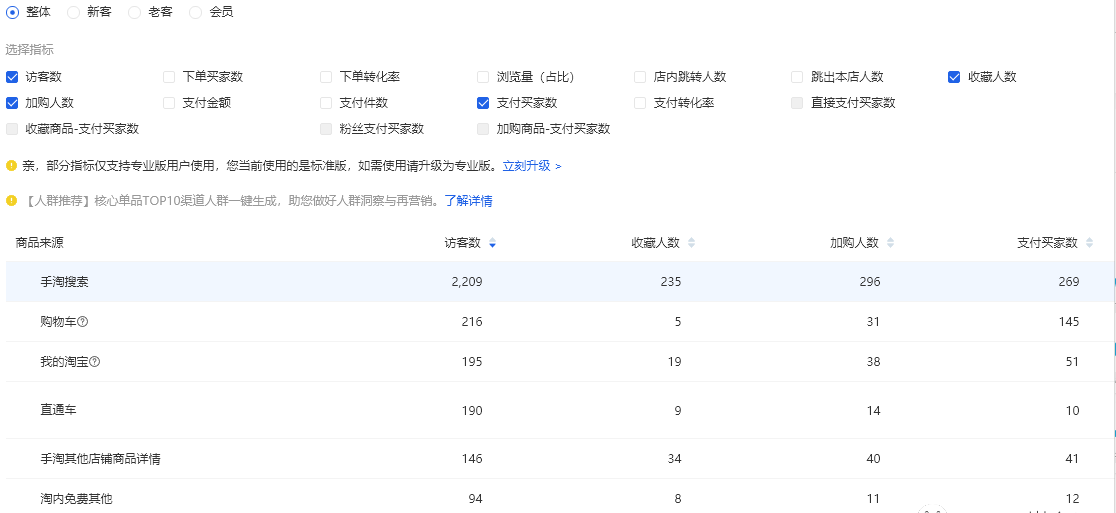Click visitor count 2,209 for 手淘搜索
The image size is (1116, 513).
tap(467, 282)
